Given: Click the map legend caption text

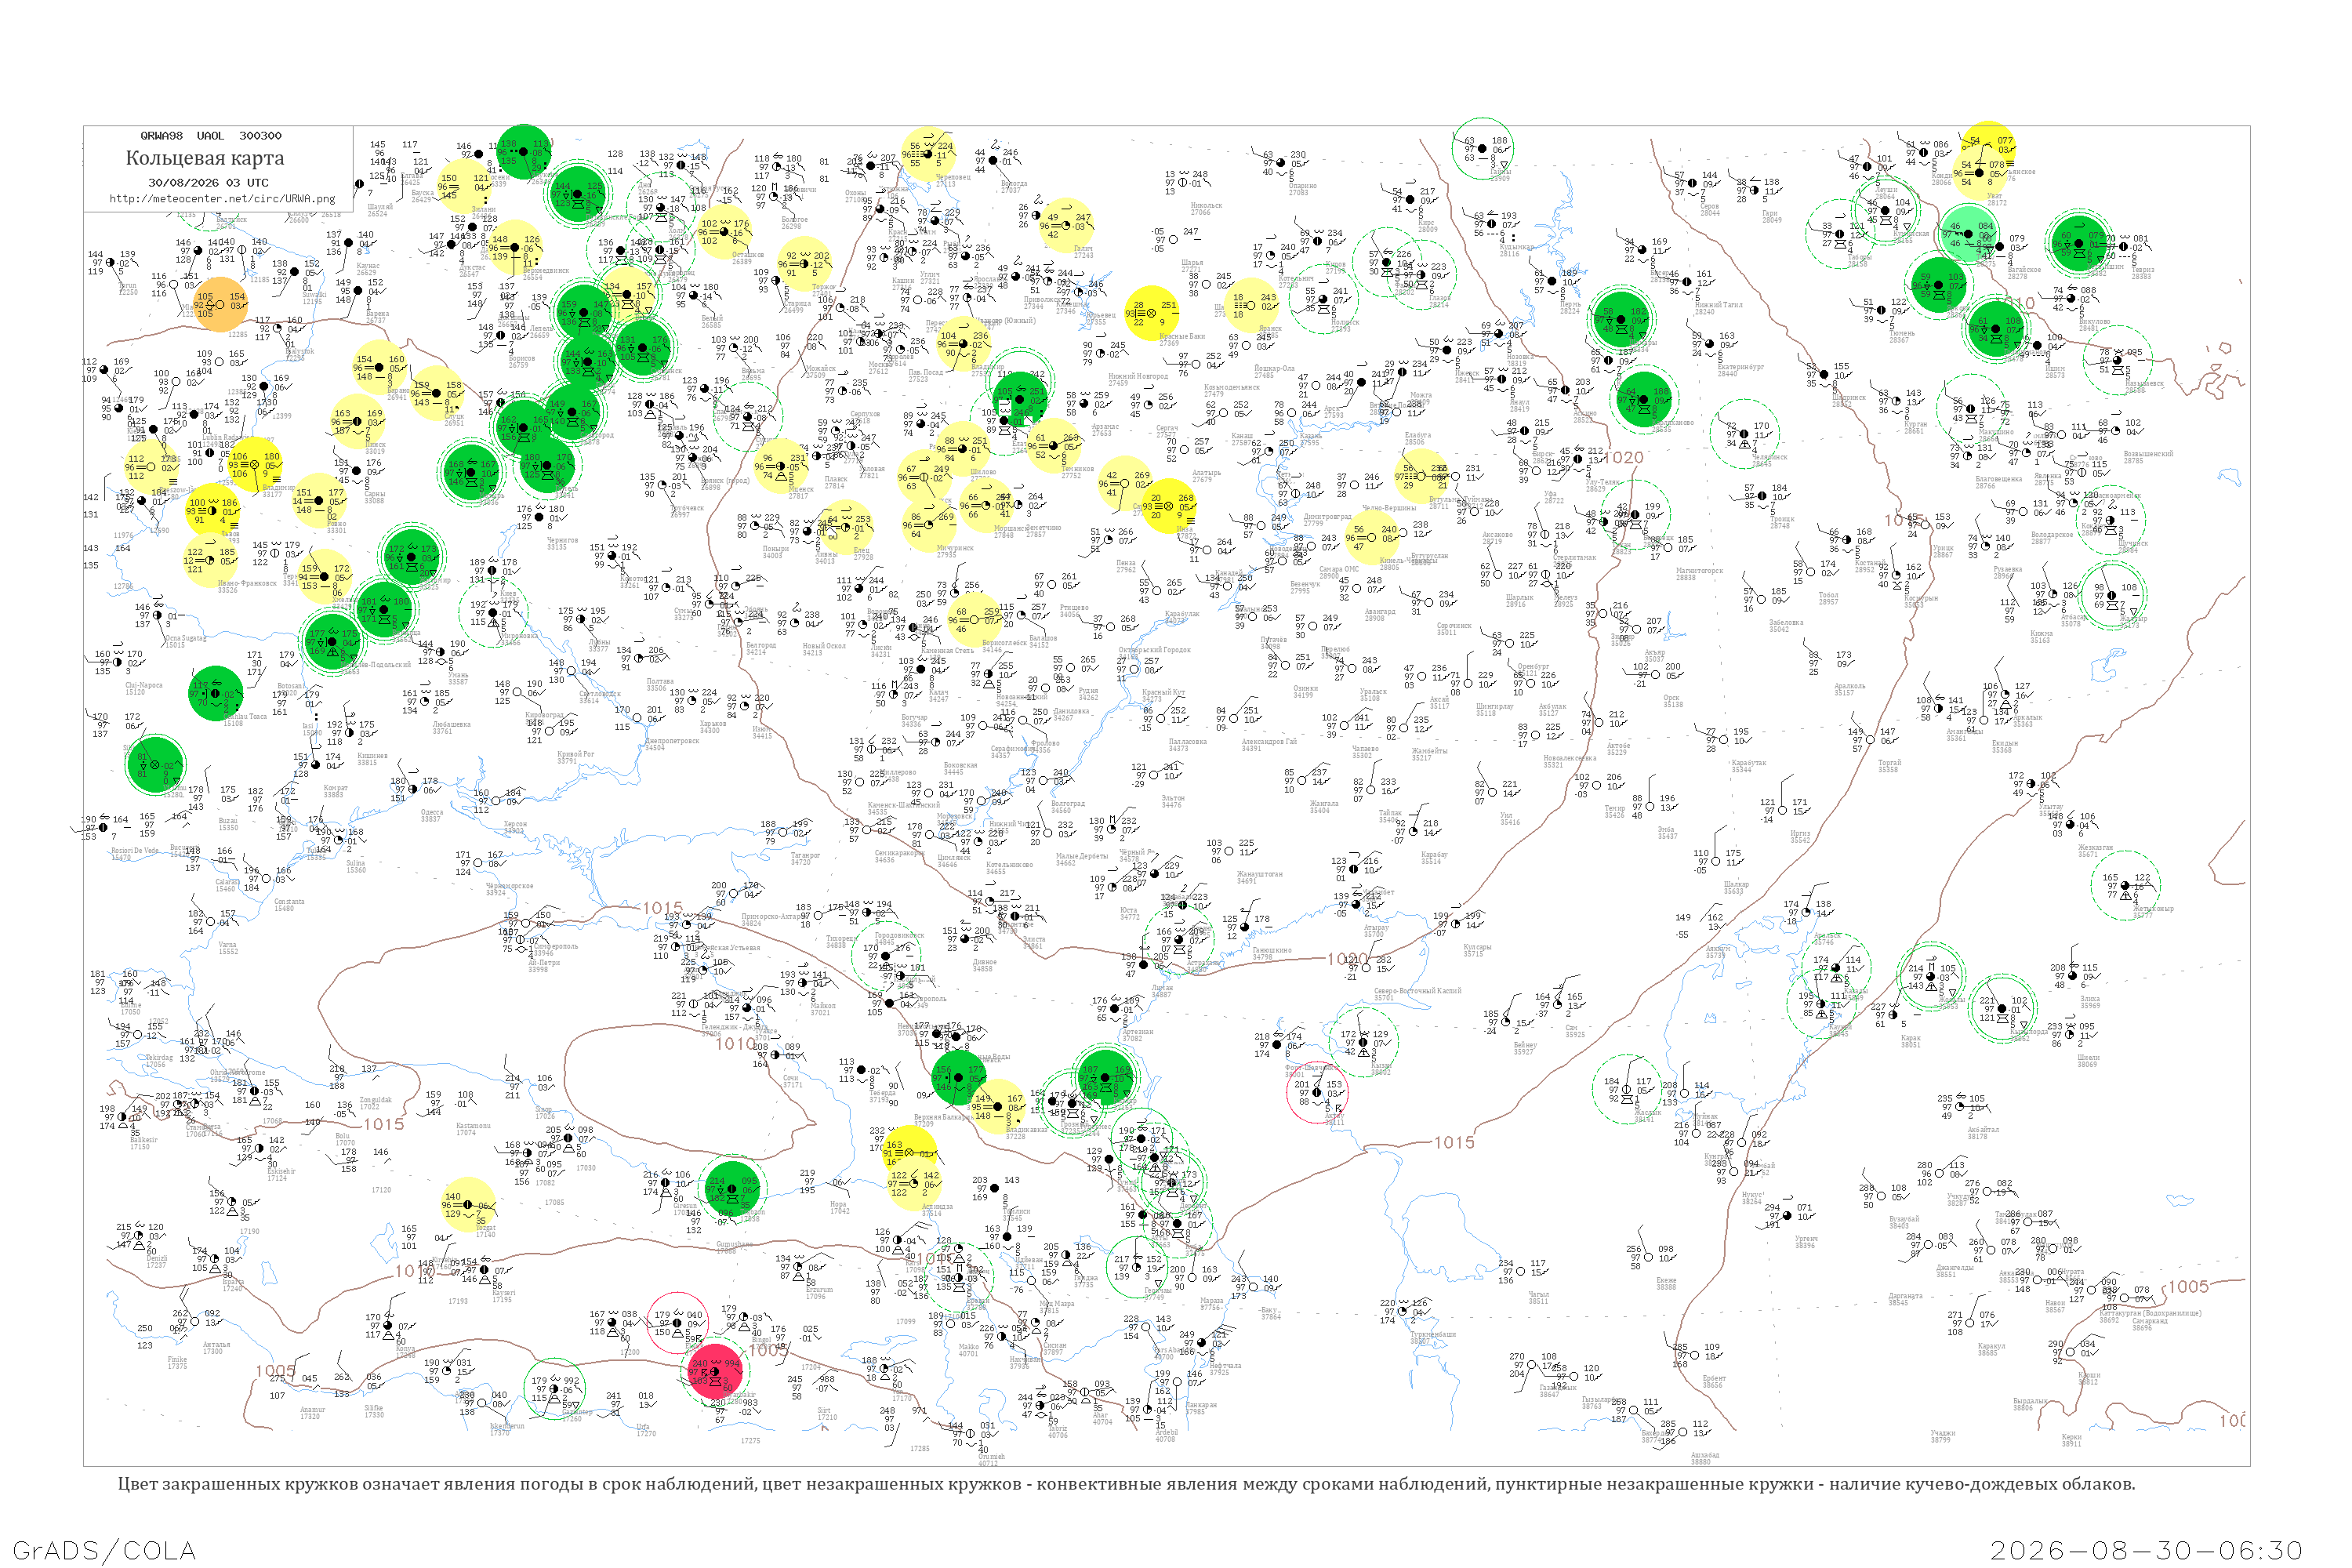Looking at the screenshot, I should point(1126,1484).
